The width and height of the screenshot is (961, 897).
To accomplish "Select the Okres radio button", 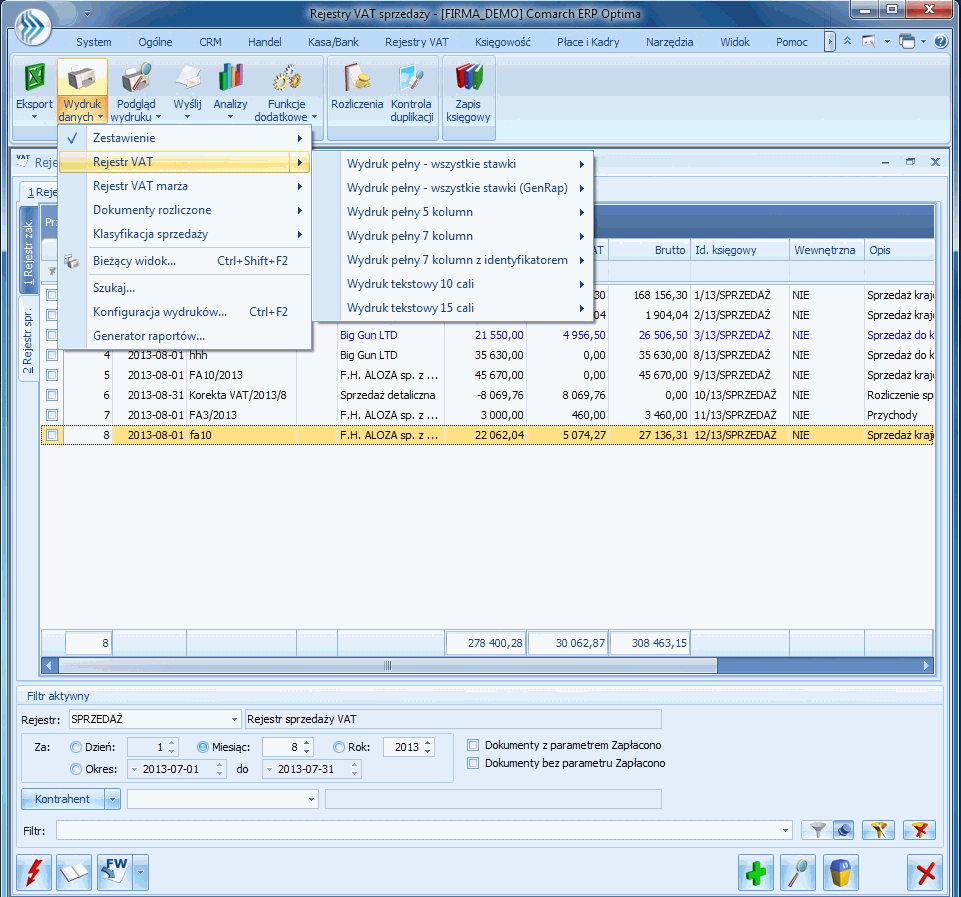I will [76, 769].
